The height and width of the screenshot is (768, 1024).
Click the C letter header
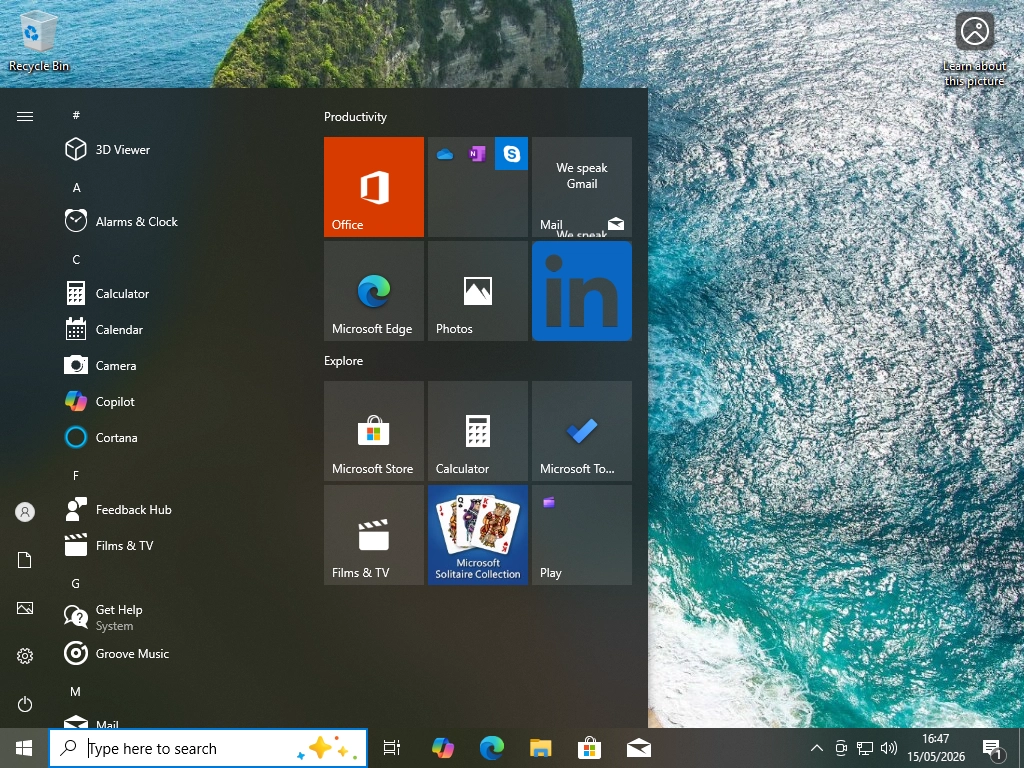point(76,259)
